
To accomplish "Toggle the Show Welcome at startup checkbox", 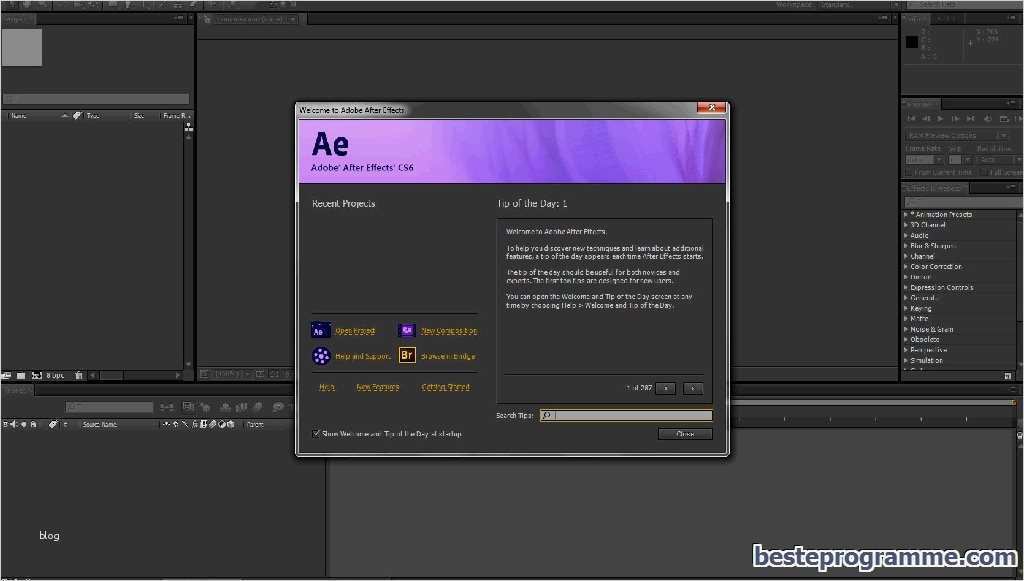I will point(318,433).
